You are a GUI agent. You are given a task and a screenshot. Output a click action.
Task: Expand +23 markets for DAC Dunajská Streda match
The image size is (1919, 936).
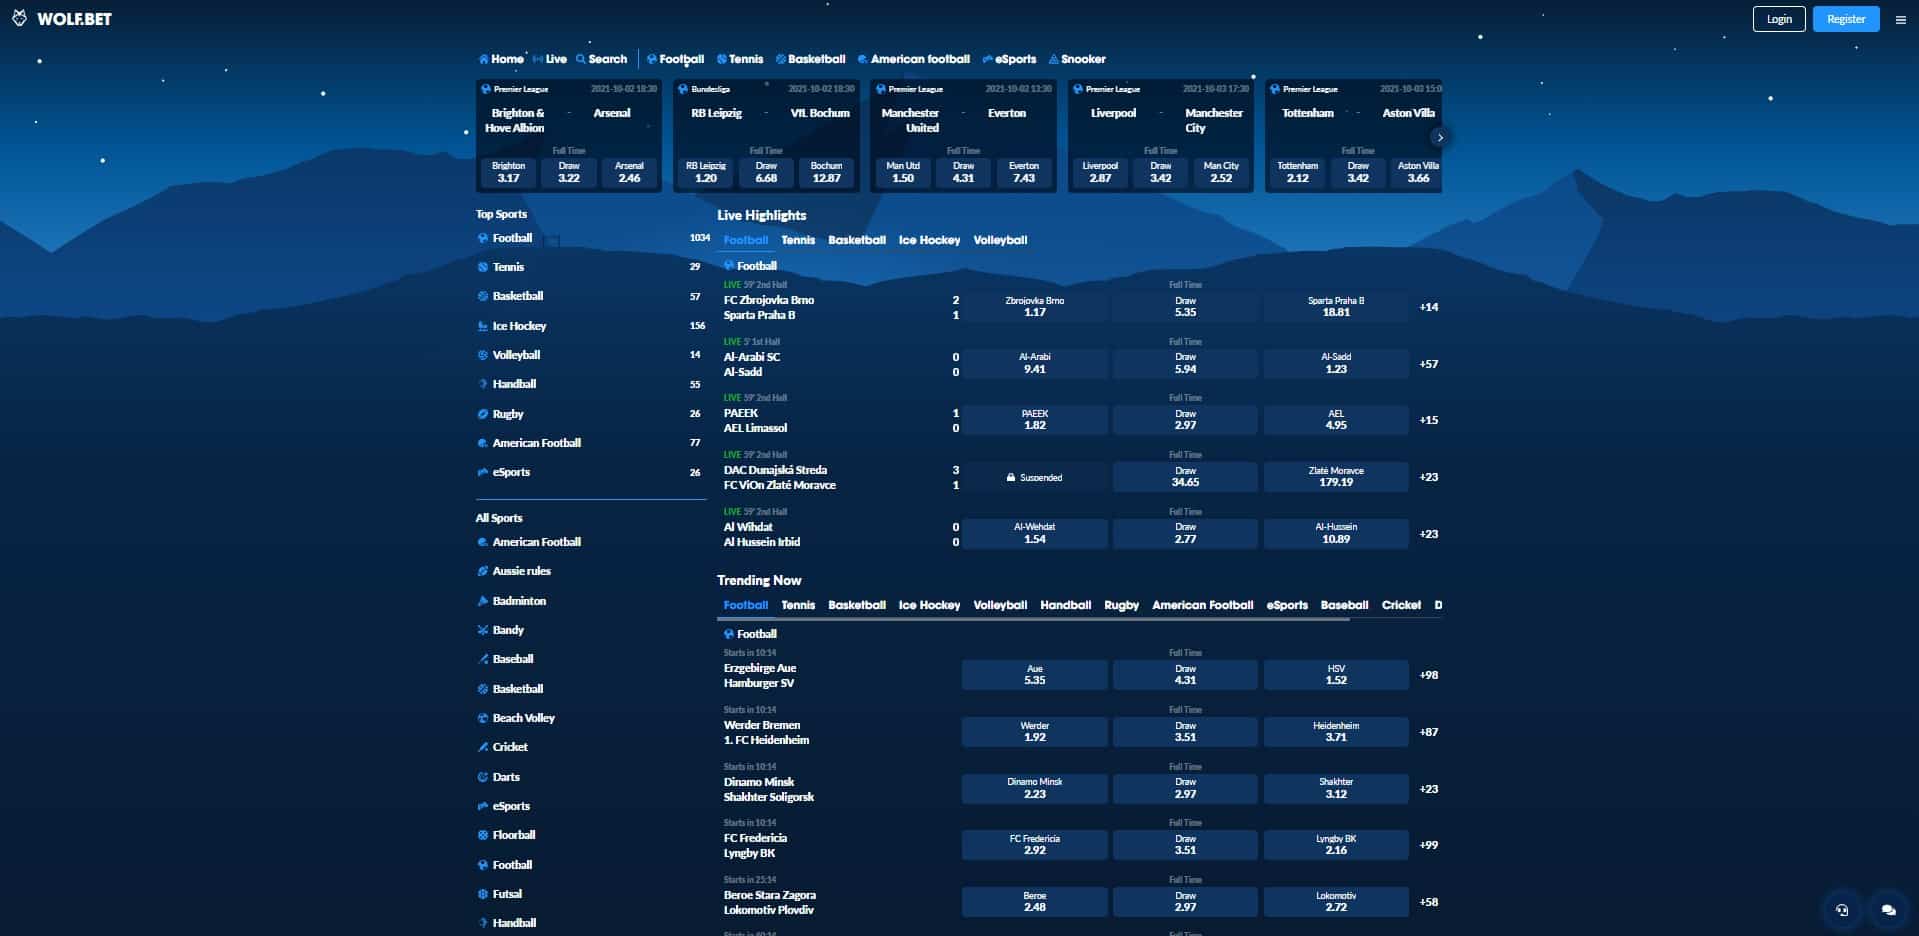point(1429,477)
